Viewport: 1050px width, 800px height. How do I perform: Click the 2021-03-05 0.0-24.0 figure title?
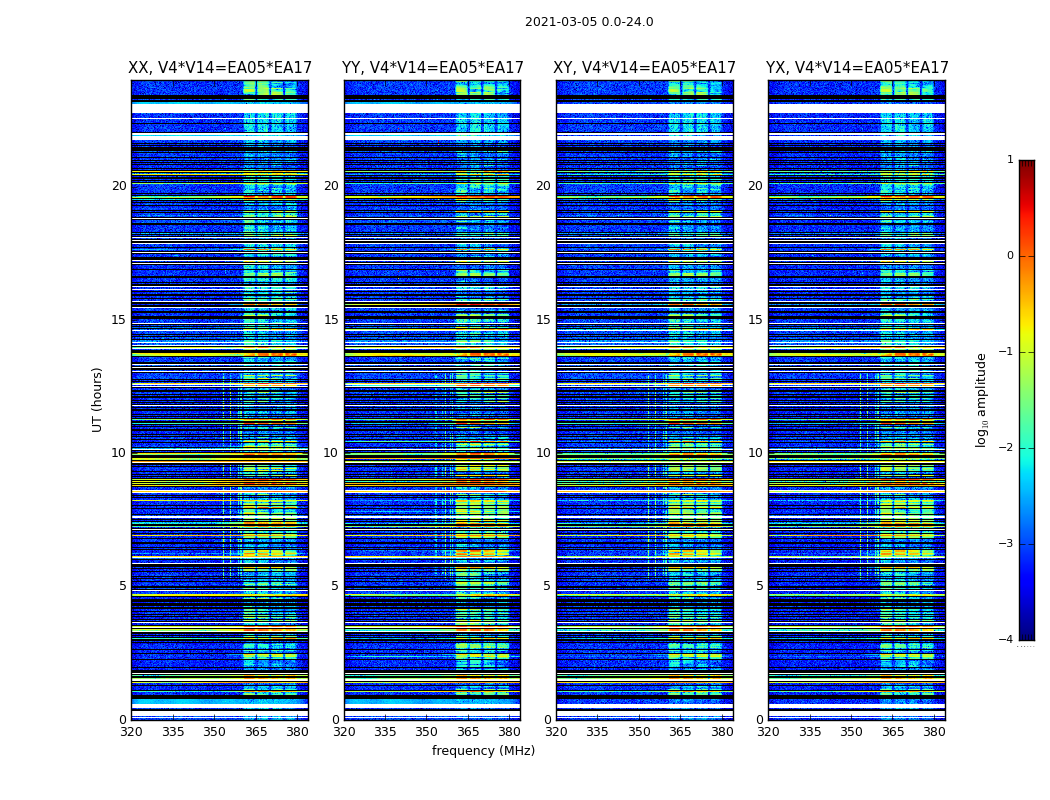(589, 21)
